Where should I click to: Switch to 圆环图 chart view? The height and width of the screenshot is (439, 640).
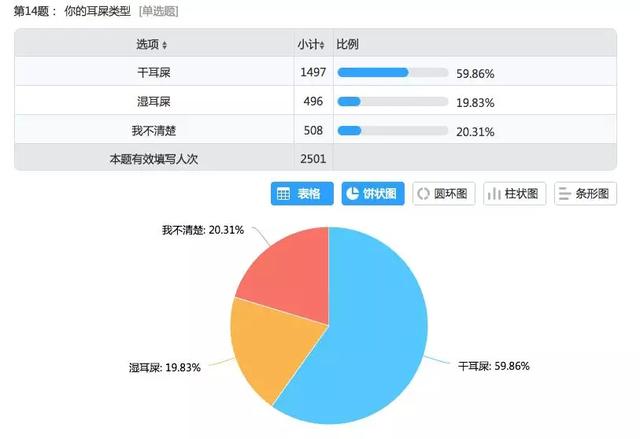pyautogui.click(x=442, y=194)
